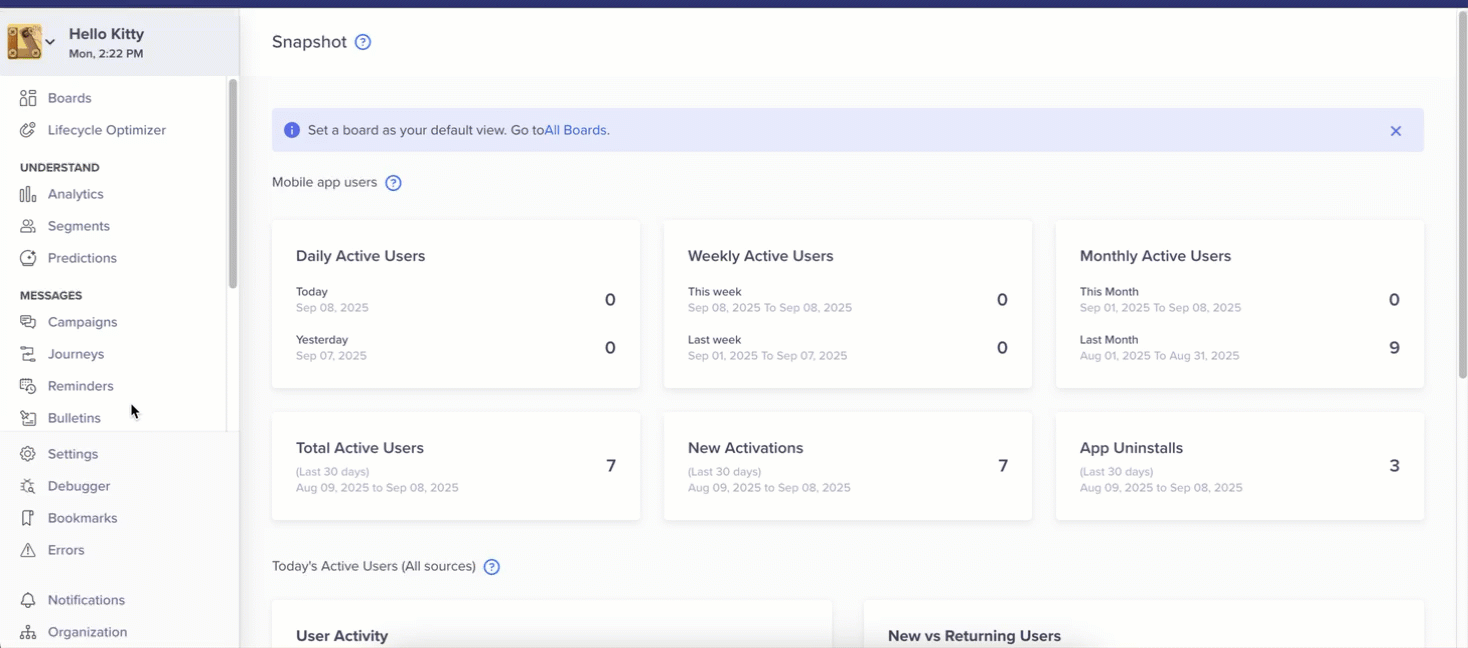The height and width of the screenshot is (648, 1468).
Task: Click the Errors warning triangle icon
Action: (28, 550)
